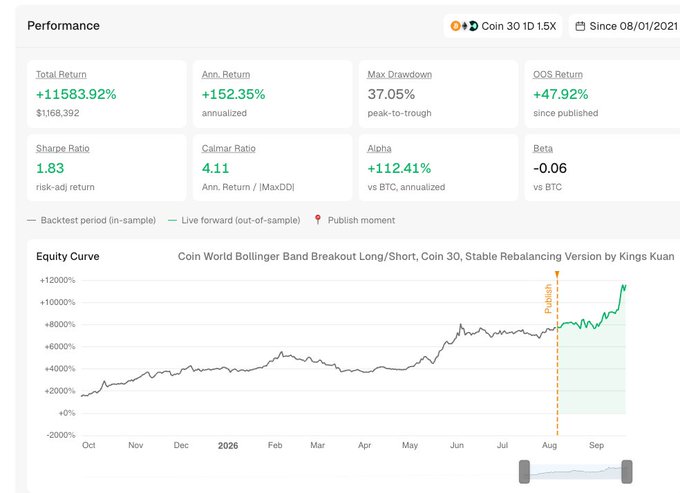This screenshot has height=493, width=680.
Task: Click the Alpha metric label
Action: point(379,148)
